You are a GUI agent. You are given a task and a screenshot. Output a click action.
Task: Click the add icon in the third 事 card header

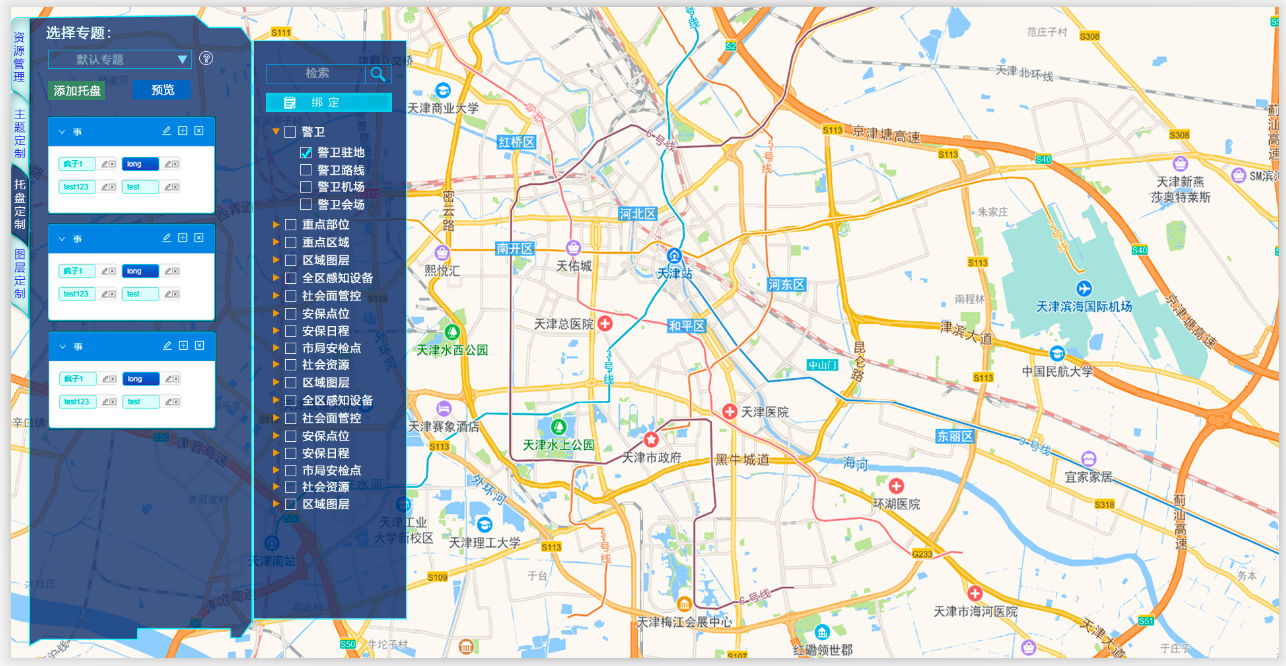183,346
